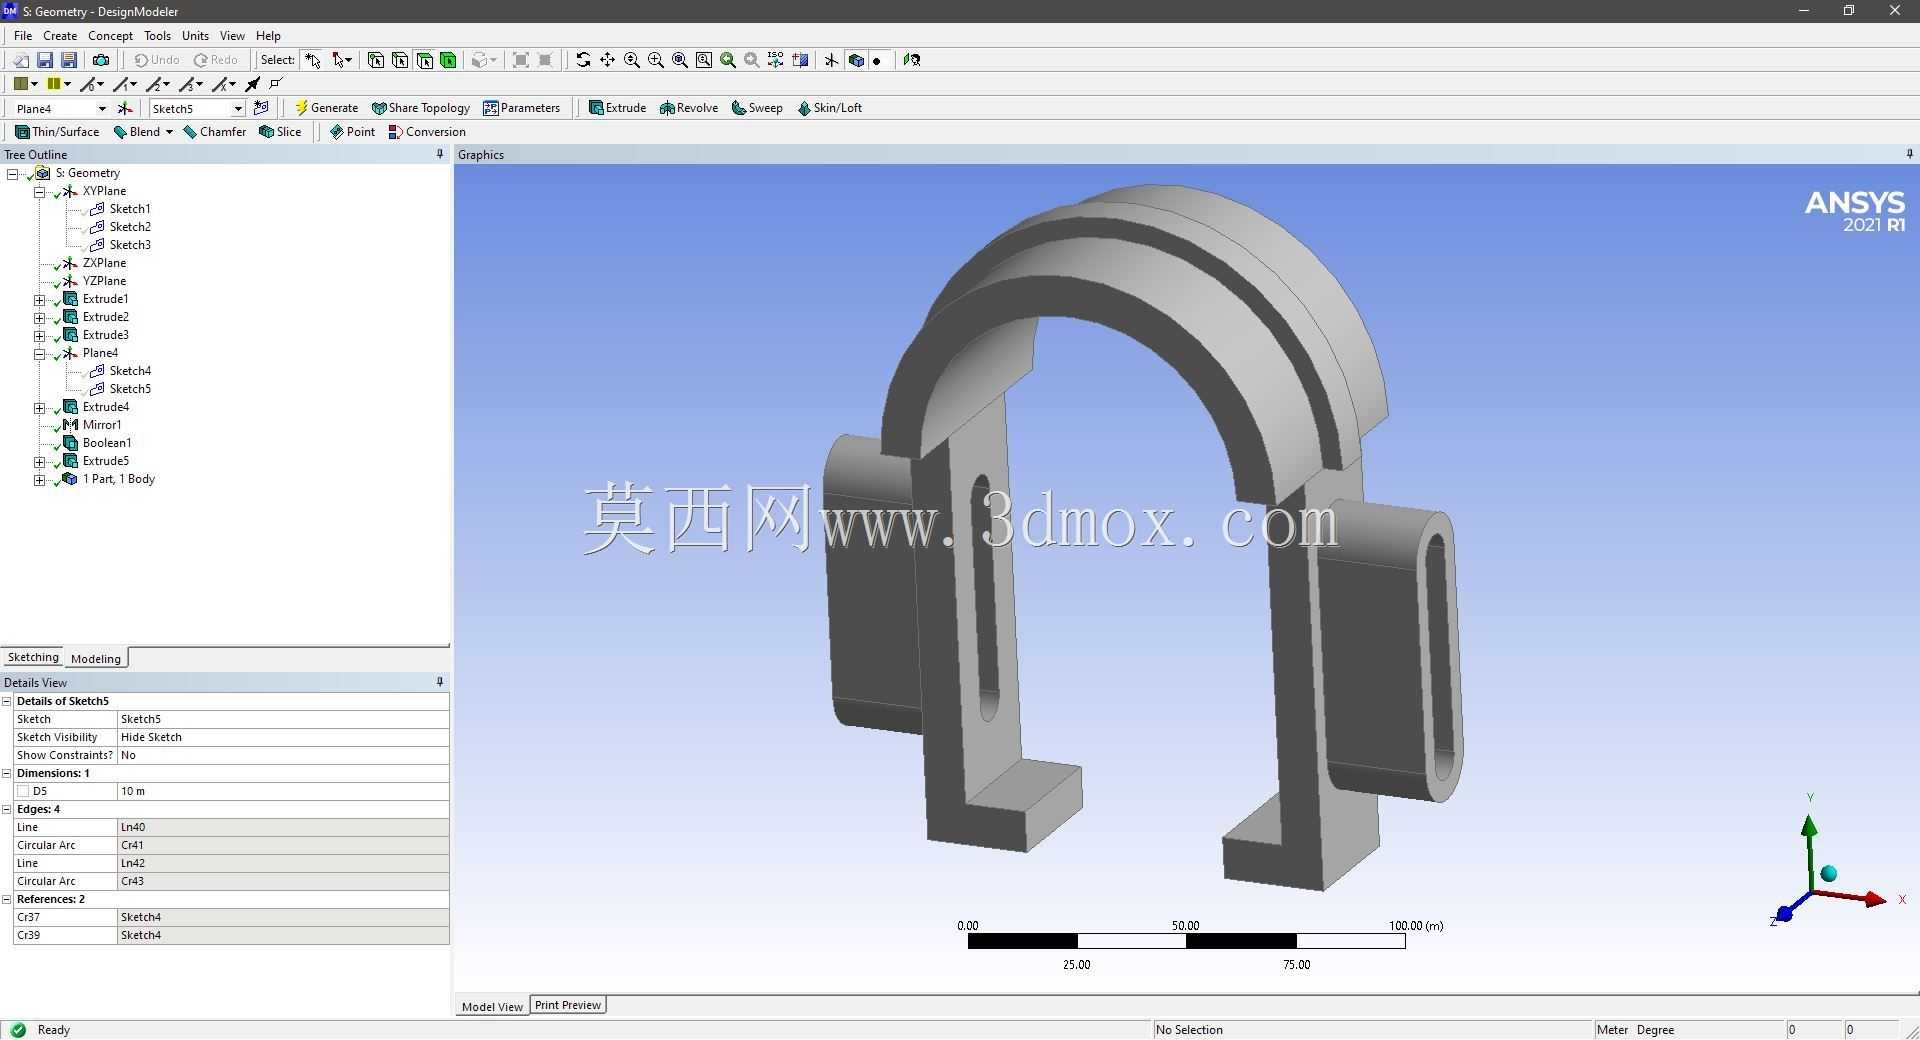Select Sketch4 in the tree outline

130,371
